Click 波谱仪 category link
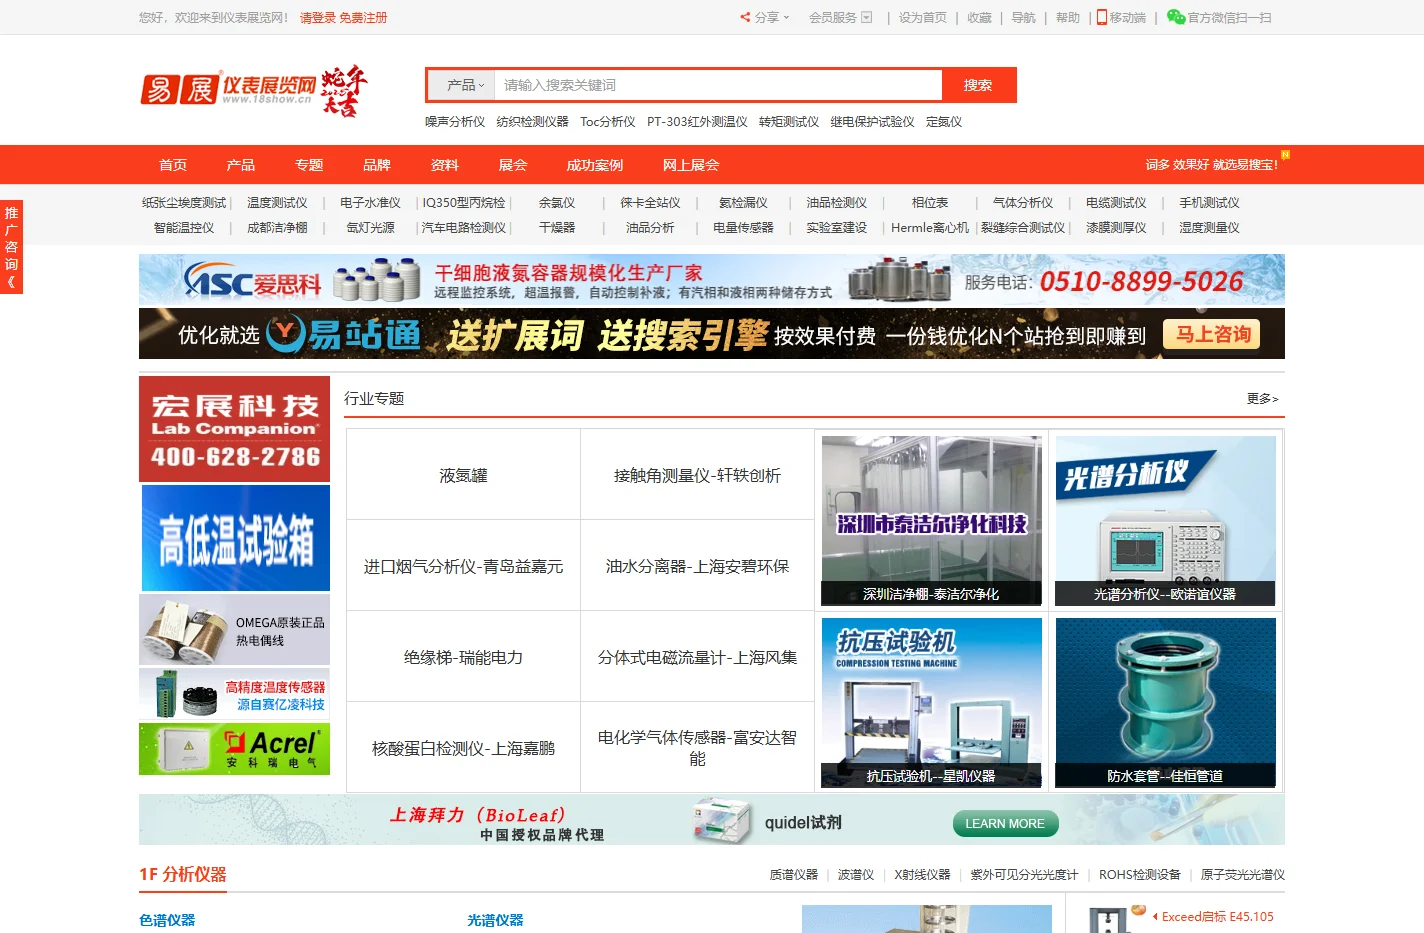Image resolution: width=1424 pixels, height=933 pixels. pos(856,874)
